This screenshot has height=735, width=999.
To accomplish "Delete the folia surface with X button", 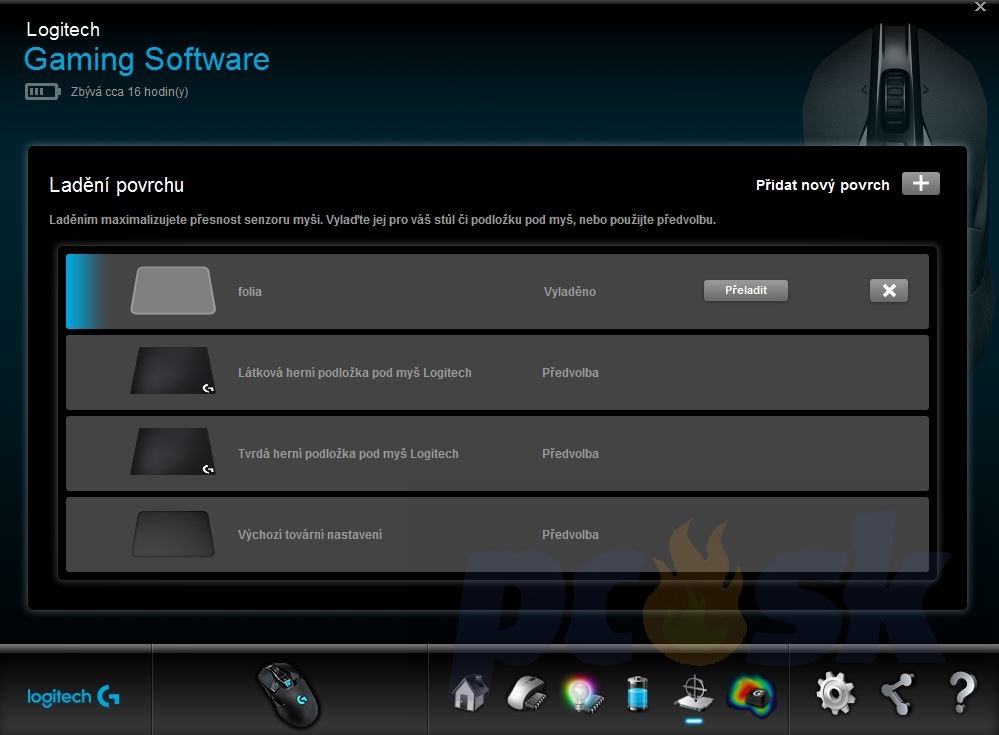I will pyautogui.click(x=889, y=290).
